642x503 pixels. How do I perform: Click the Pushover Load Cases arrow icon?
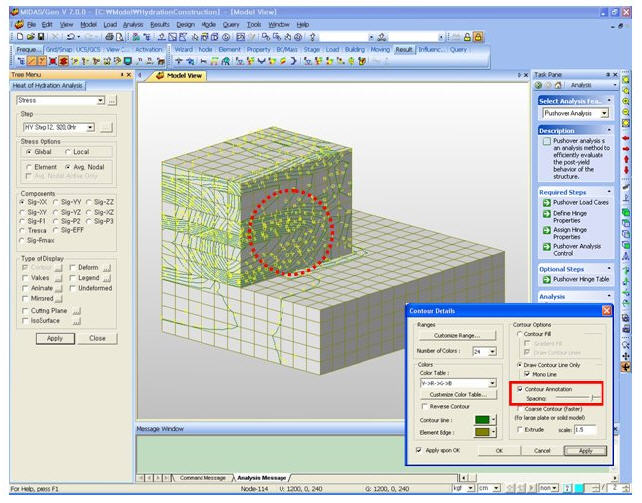tap(546, 202)
